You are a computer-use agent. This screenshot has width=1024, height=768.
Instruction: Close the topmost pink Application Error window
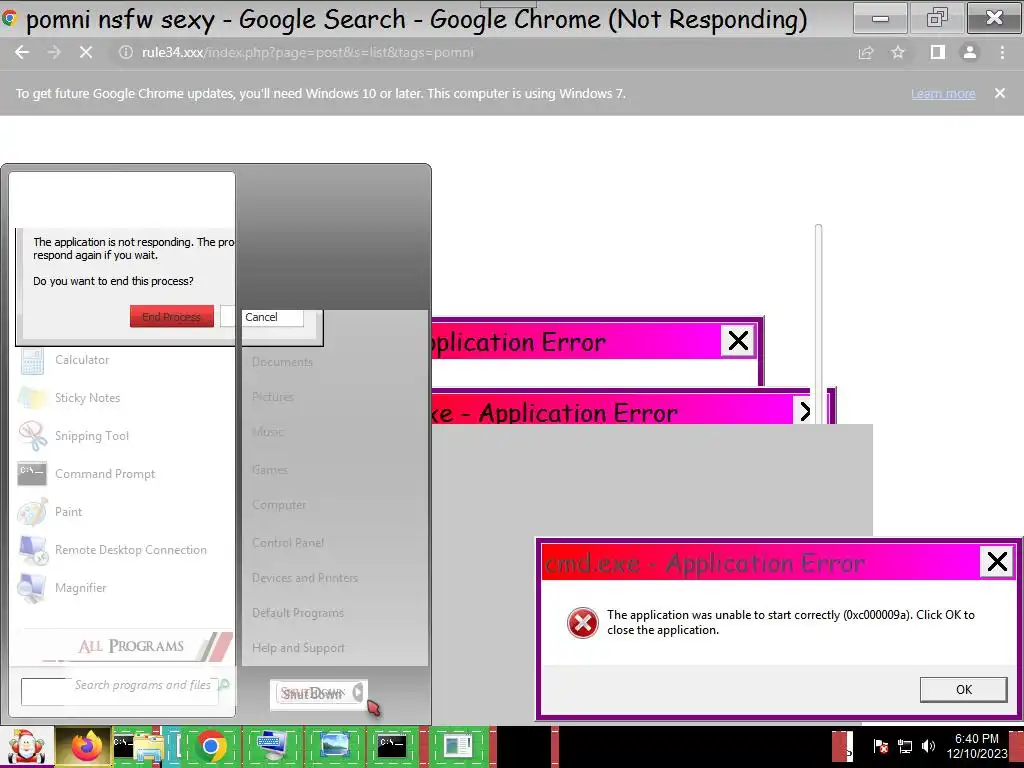pos(738,341)
